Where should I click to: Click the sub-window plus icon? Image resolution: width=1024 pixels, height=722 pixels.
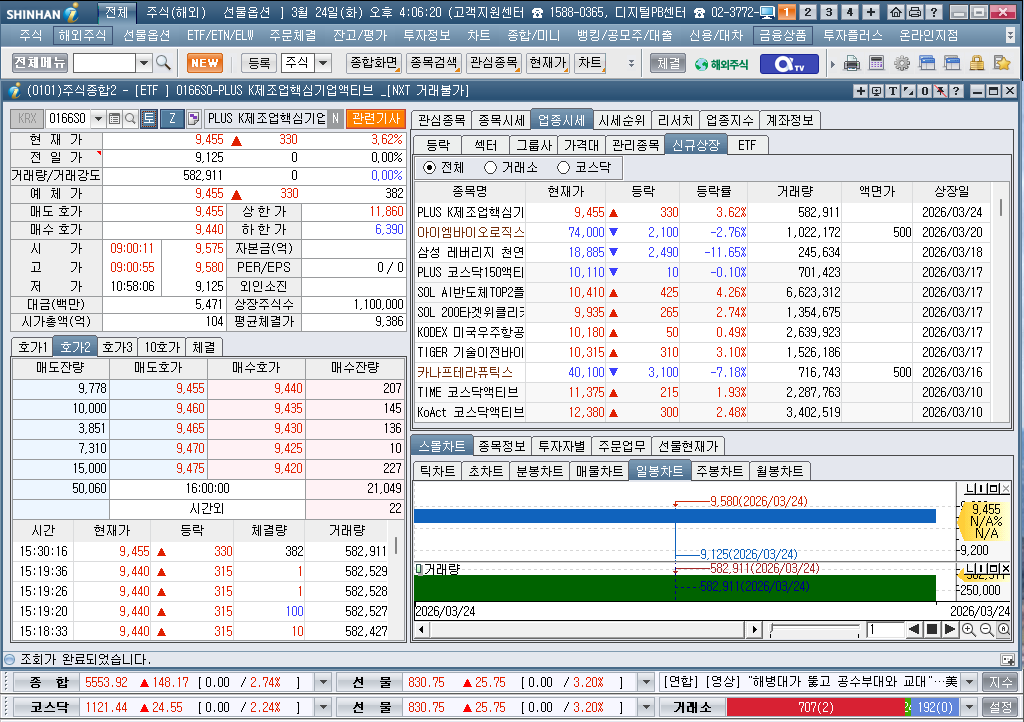[861, 91]
